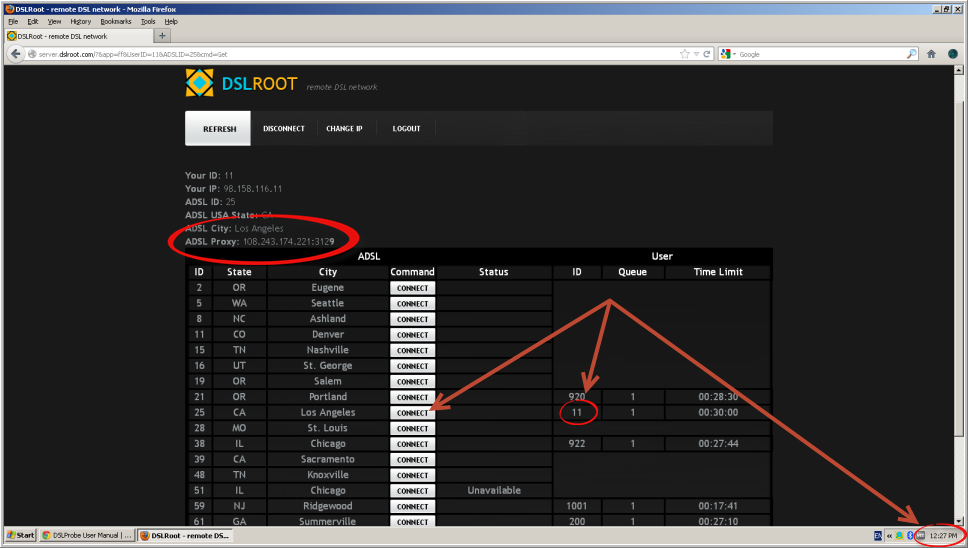Click the Time Limit value 00:17:41

click(718, 506)
